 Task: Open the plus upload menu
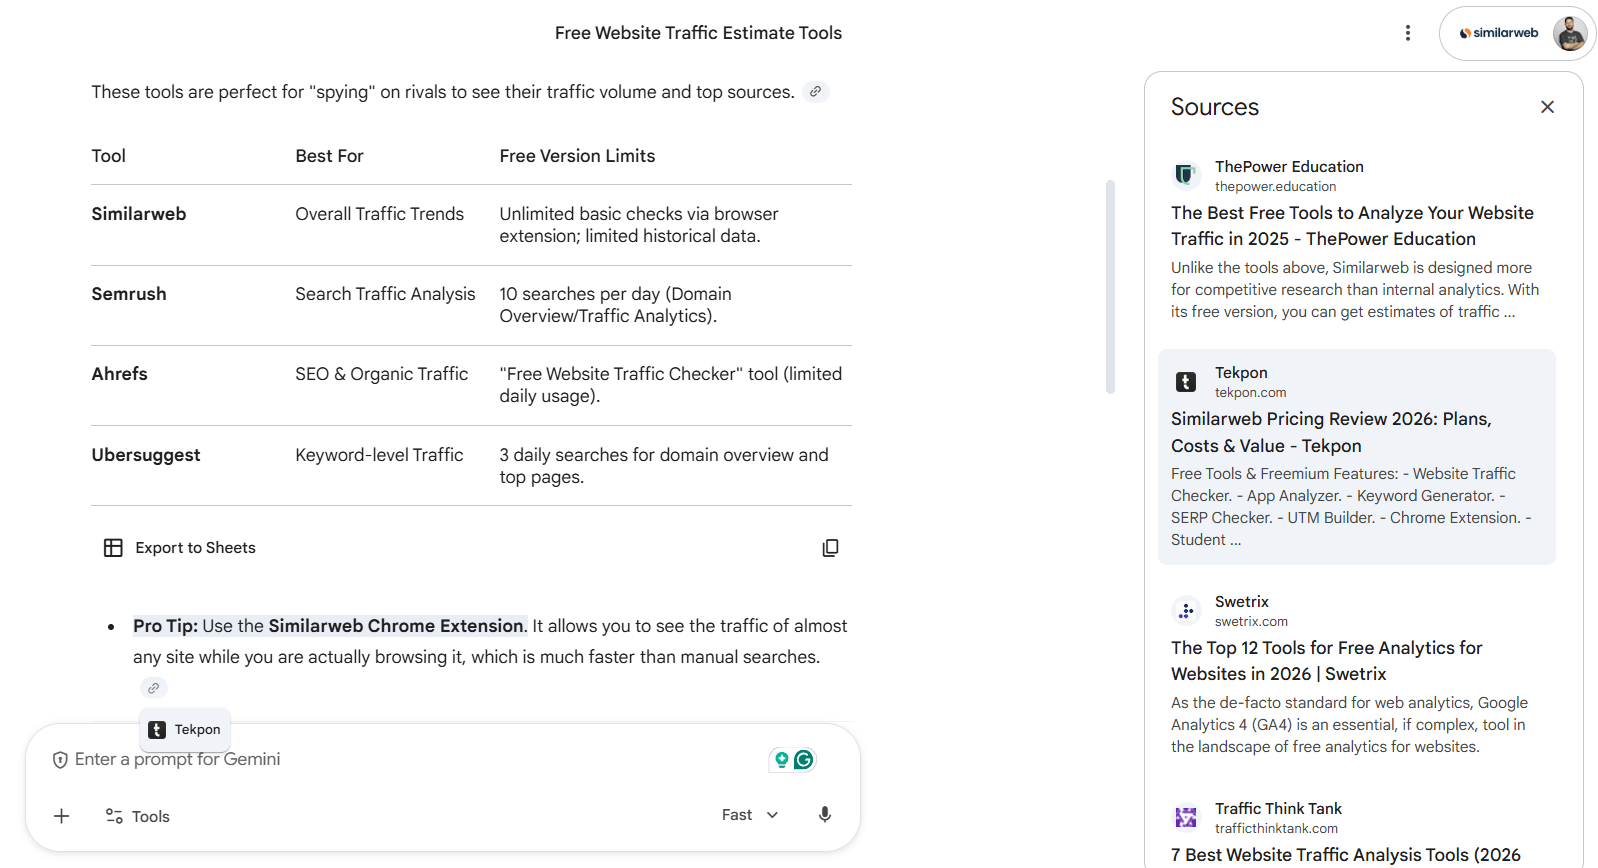pyautogui.click(x=61, y=816)
